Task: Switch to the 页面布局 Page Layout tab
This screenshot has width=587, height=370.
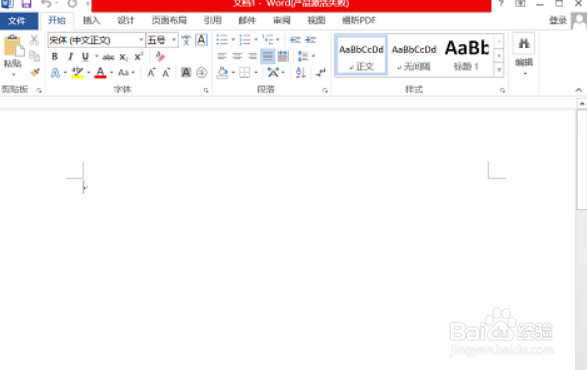Action: (169, 20)
